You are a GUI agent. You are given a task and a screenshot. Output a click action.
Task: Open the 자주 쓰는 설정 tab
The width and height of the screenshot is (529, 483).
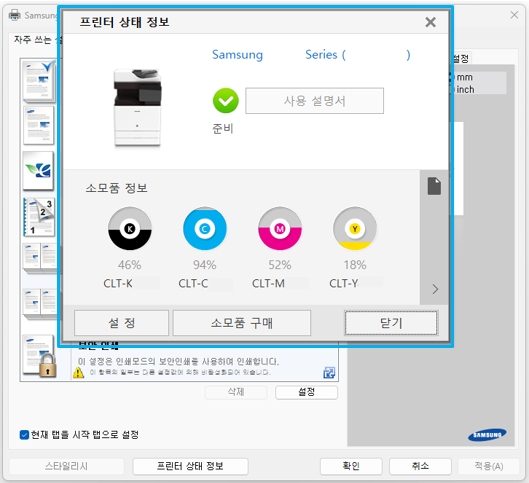pos(36,39)
